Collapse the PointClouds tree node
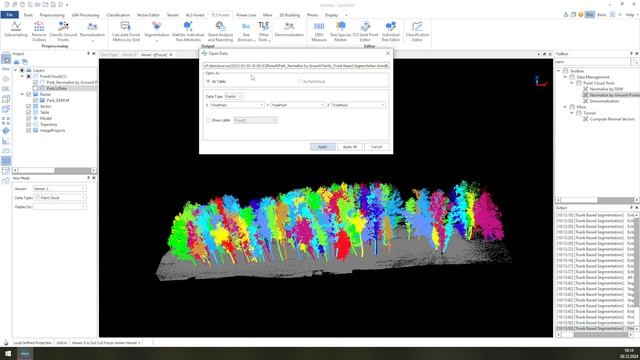The image size is (640, 360). point(22,76)
